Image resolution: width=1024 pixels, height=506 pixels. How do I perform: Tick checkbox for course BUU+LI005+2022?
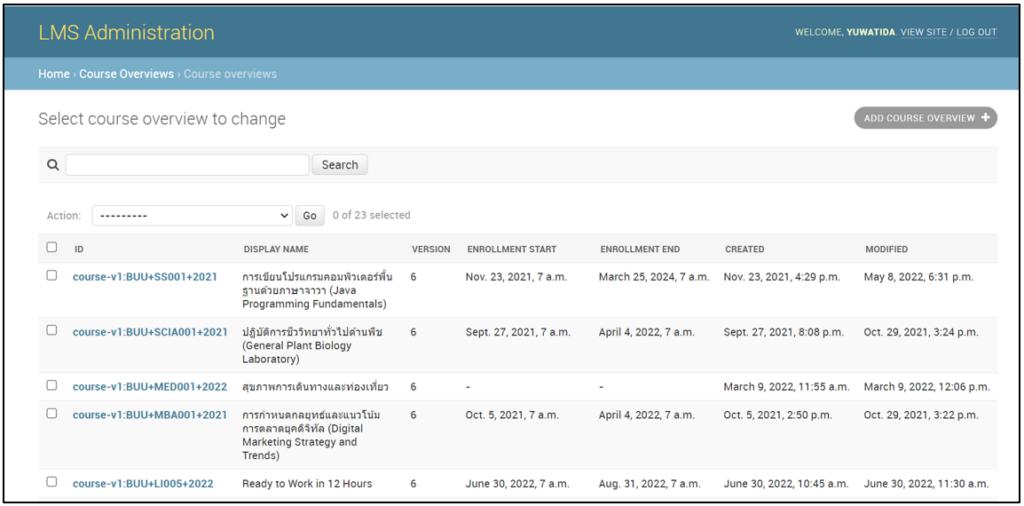(52, 482)
